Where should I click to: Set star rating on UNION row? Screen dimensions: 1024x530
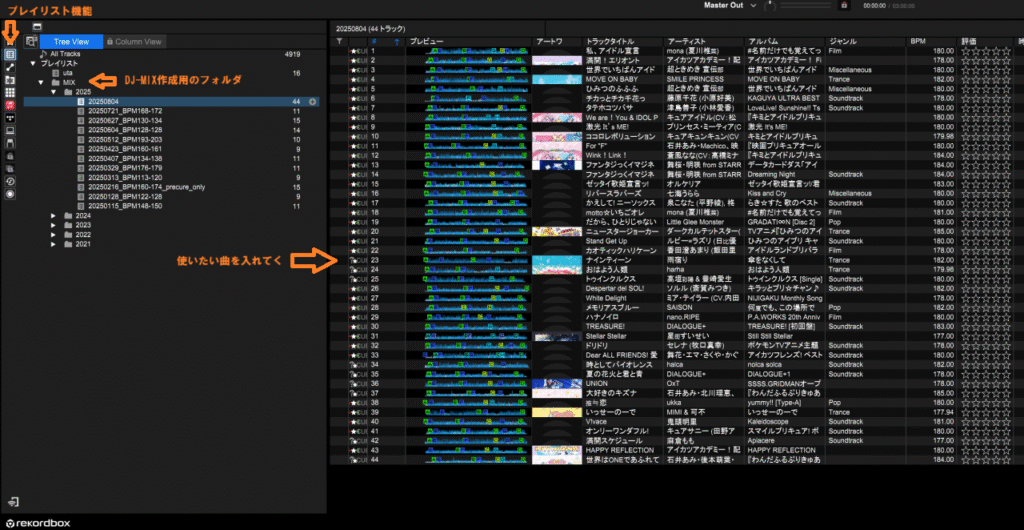pyautogui.click(x=986, y=384)
